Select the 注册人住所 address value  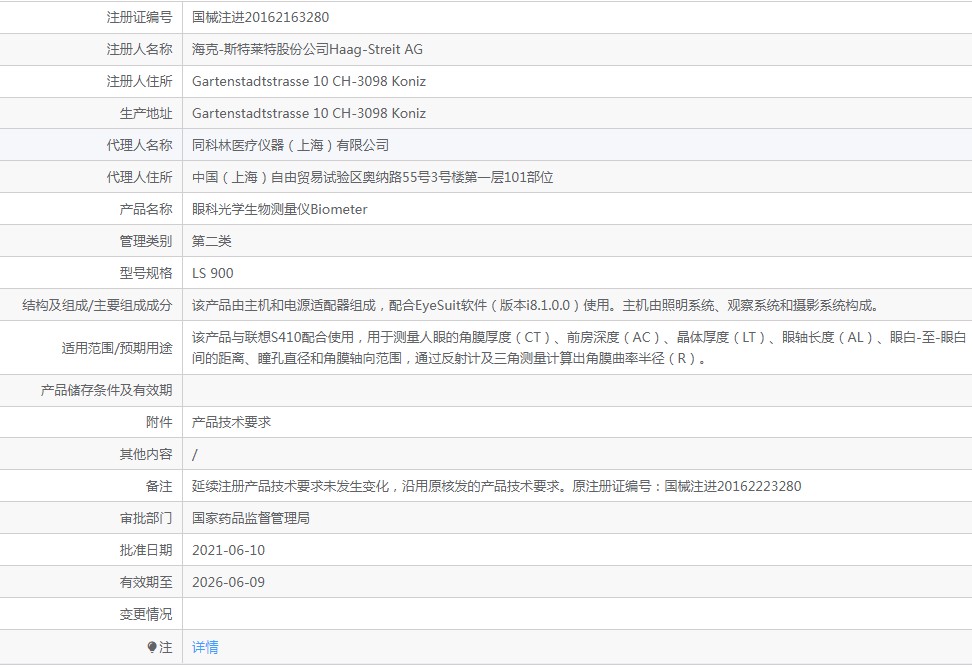[309, 81]
